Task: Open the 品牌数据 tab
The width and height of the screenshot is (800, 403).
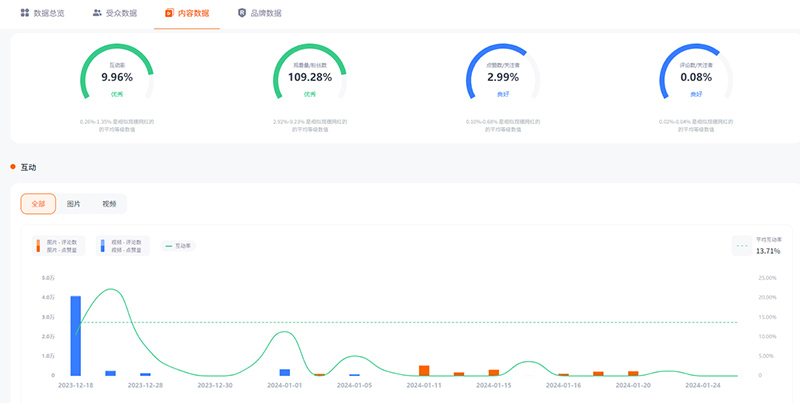Action: click(264, 13)
